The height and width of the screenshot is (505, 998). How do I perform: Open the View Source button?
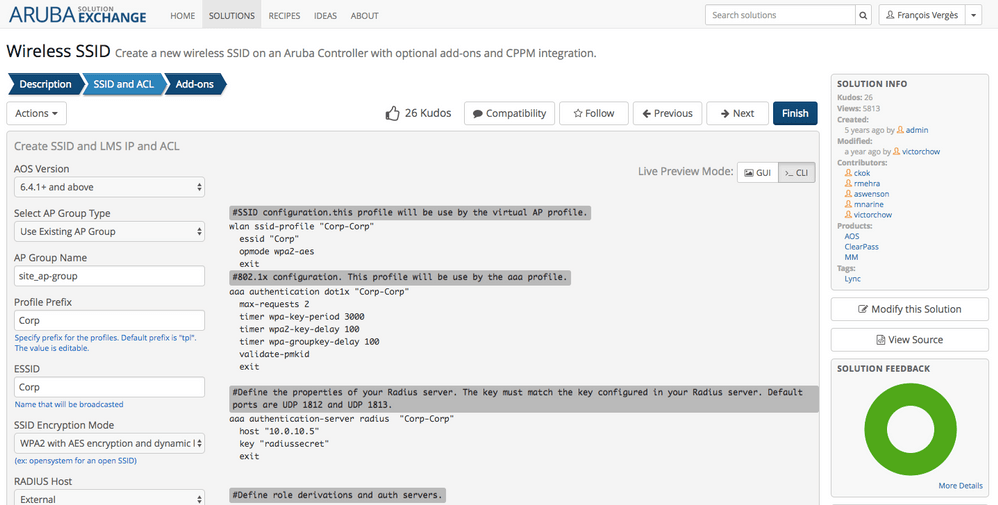tap(908, 340)
